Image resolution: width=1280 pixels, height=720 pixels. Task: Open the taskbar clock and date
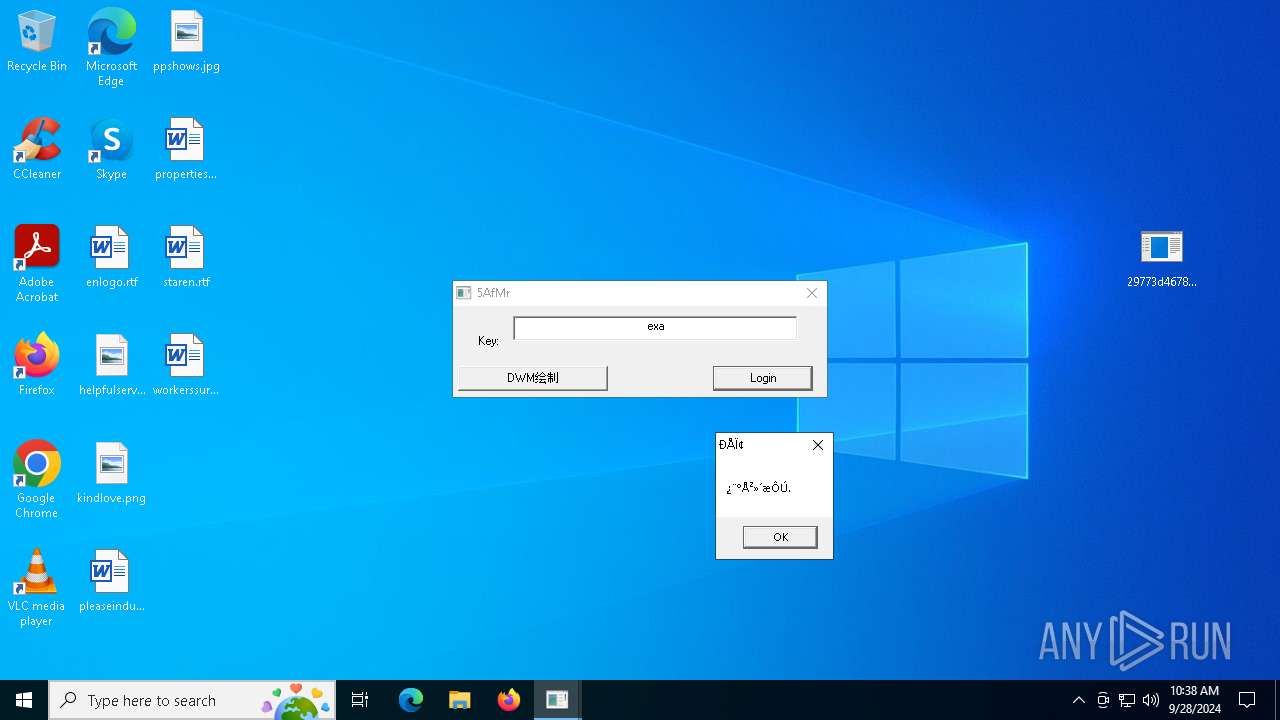[1195, 700]
